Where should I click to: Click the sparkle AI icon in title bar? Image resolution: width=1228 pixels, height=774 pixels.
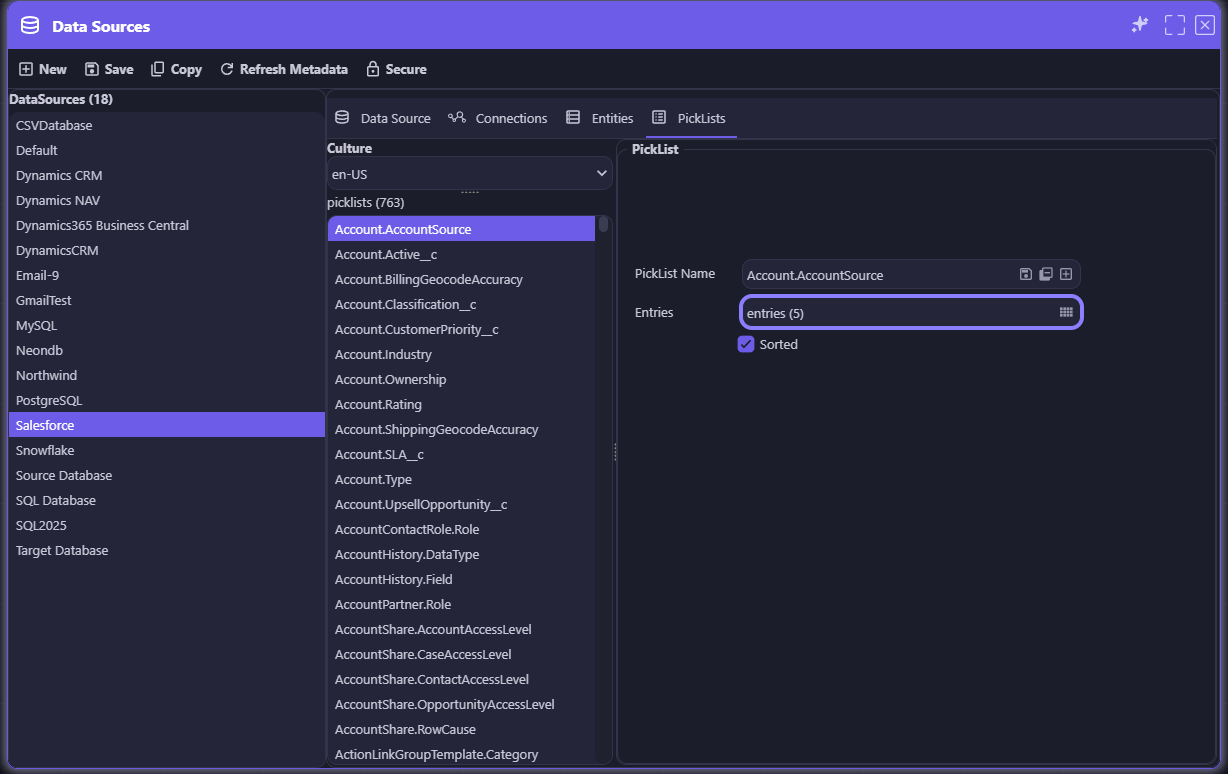(1139, 25)
